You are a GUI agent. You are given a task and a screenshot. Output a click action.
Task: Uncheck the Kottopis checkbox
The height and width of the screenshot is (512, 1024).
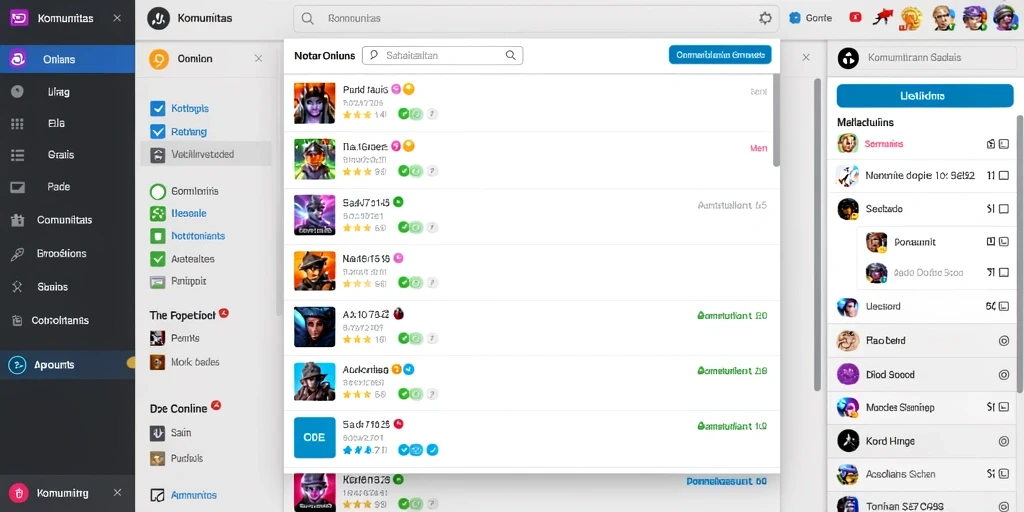coord(157,108)
